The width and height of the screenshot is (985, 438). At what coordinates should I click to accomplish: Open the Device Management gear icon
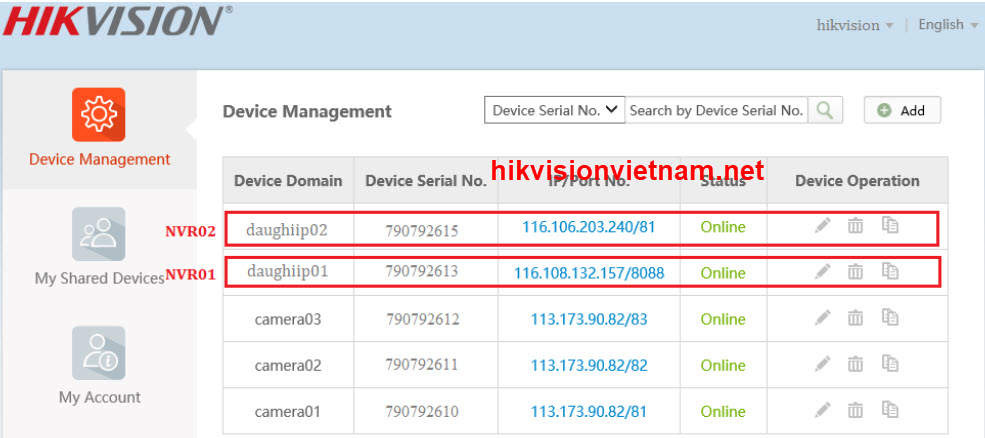99,114
